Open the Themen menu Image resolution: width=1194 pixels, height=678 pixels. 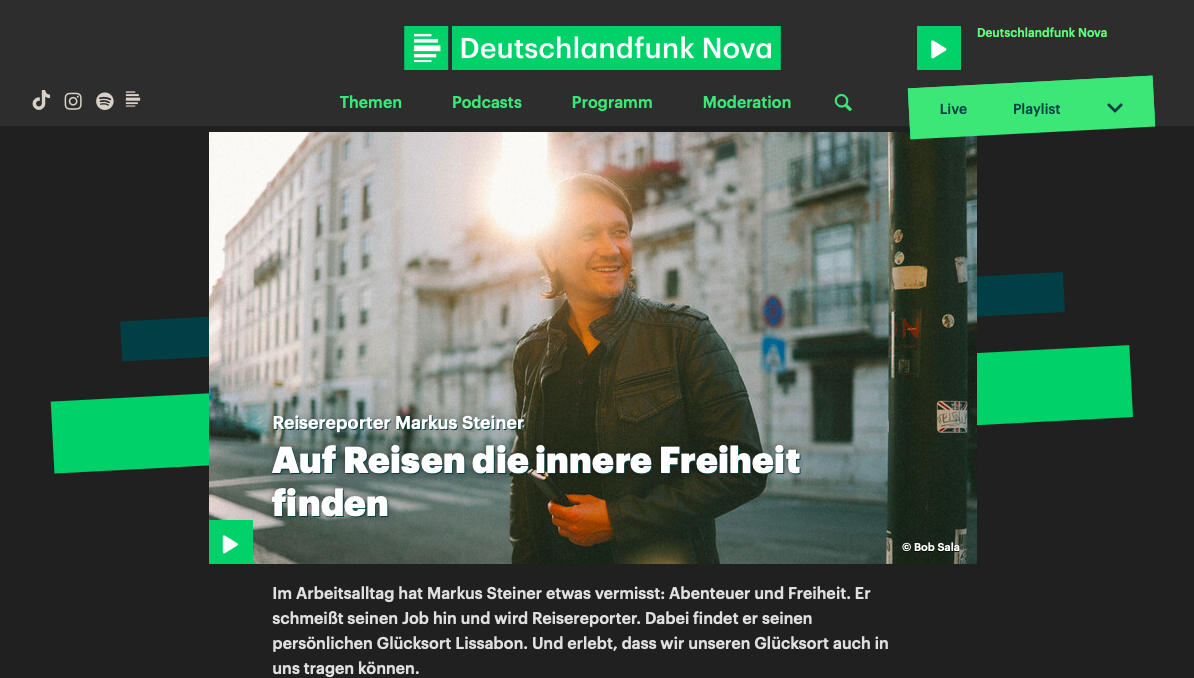pyautogui.click(x=371, y=103)
